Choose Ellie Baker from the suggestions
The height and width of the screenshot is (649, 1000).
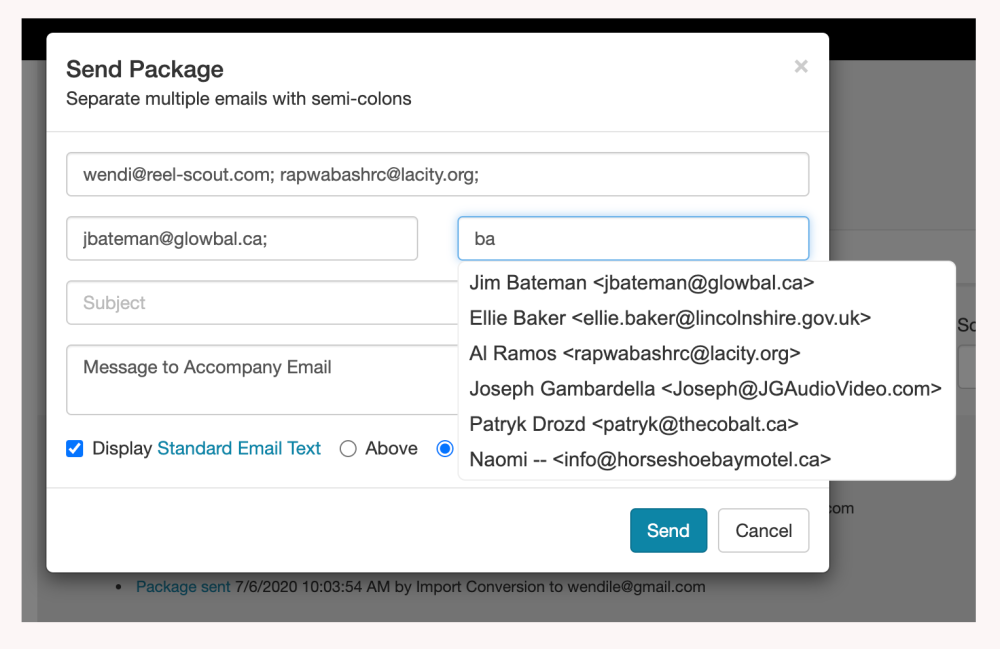point(670,318)
